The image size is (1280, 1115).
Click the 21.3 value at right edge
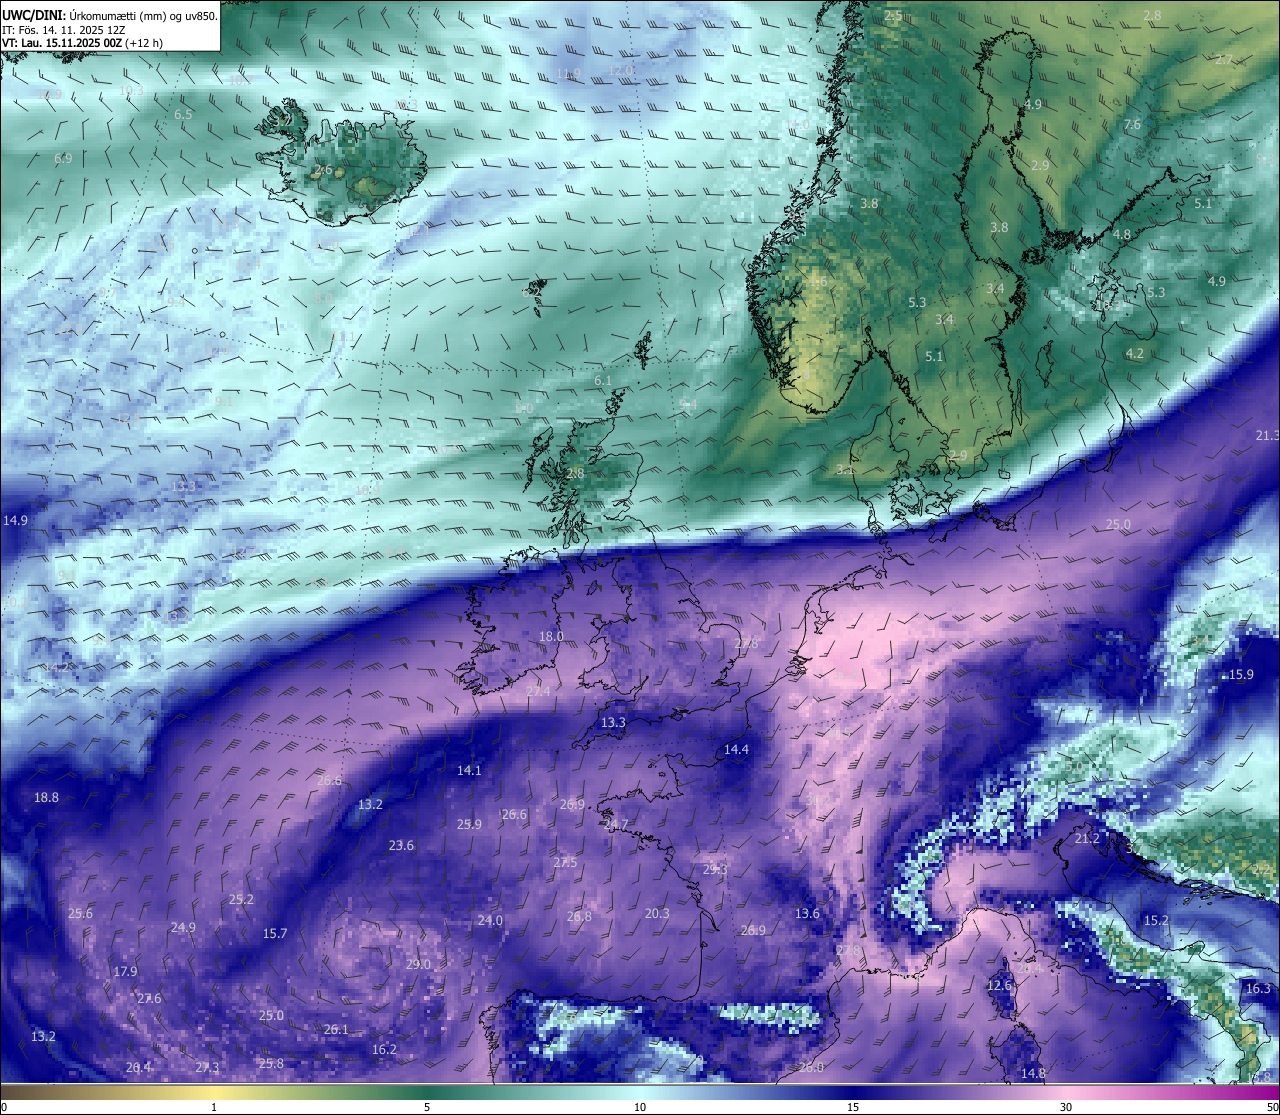pos(1267,436)
